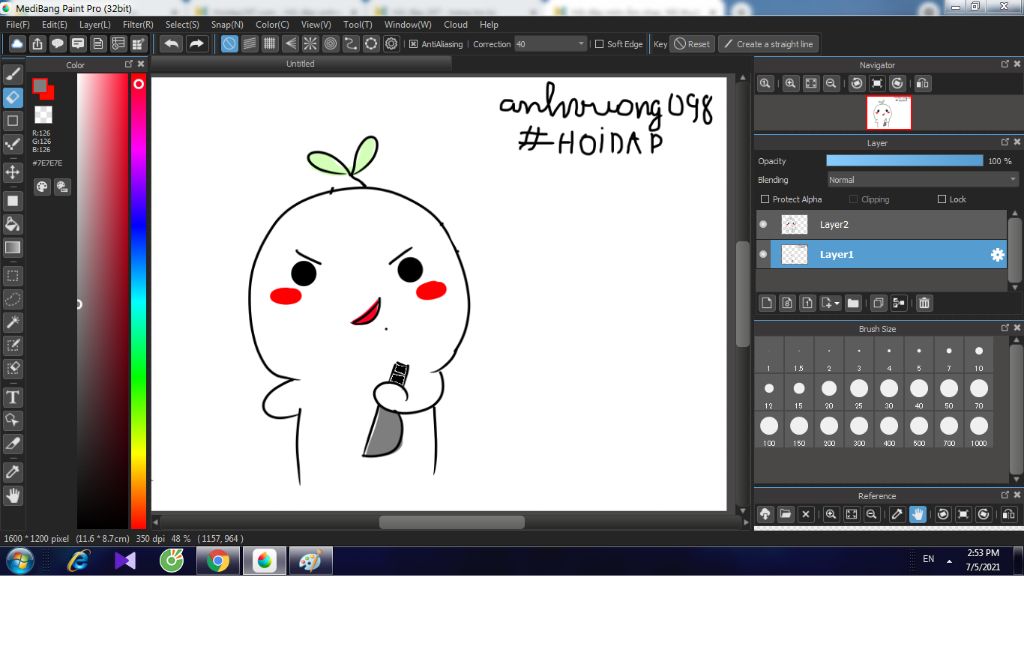Select the Hand tool
Screen dimensions: 1024x661
(12, 496)
